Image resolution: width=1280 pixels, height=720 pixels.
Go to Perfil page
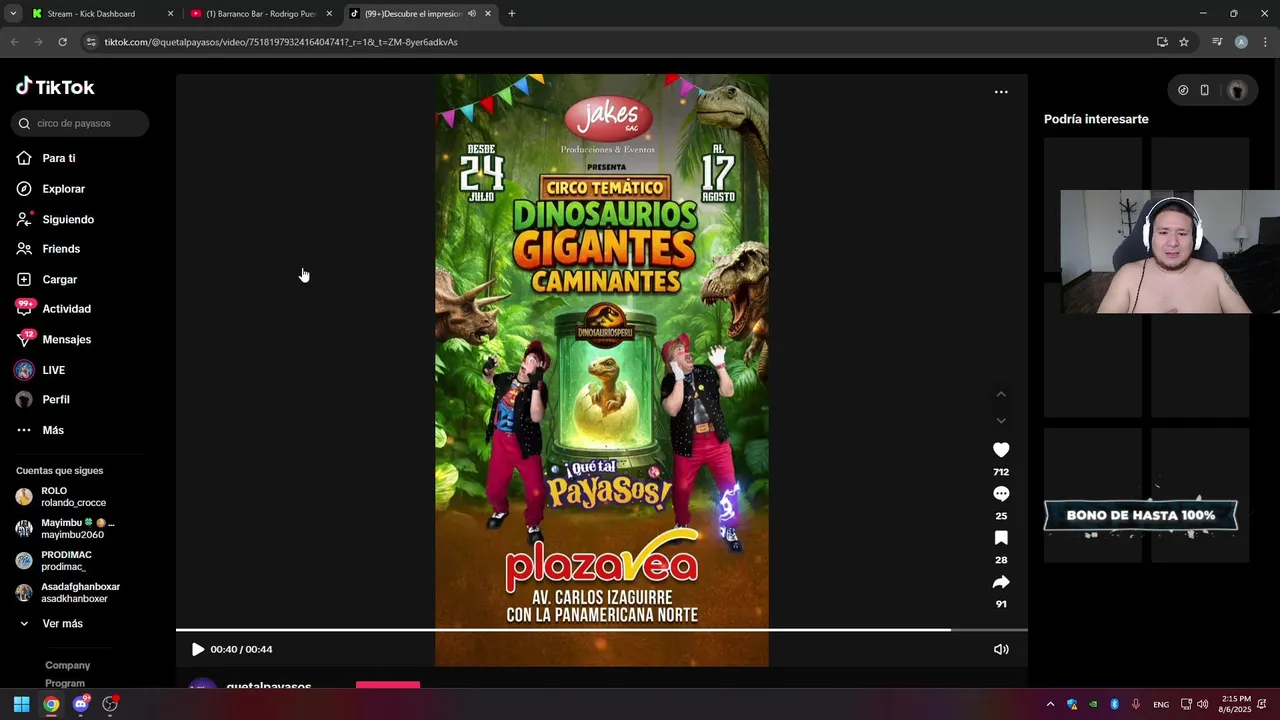point(42,400)
